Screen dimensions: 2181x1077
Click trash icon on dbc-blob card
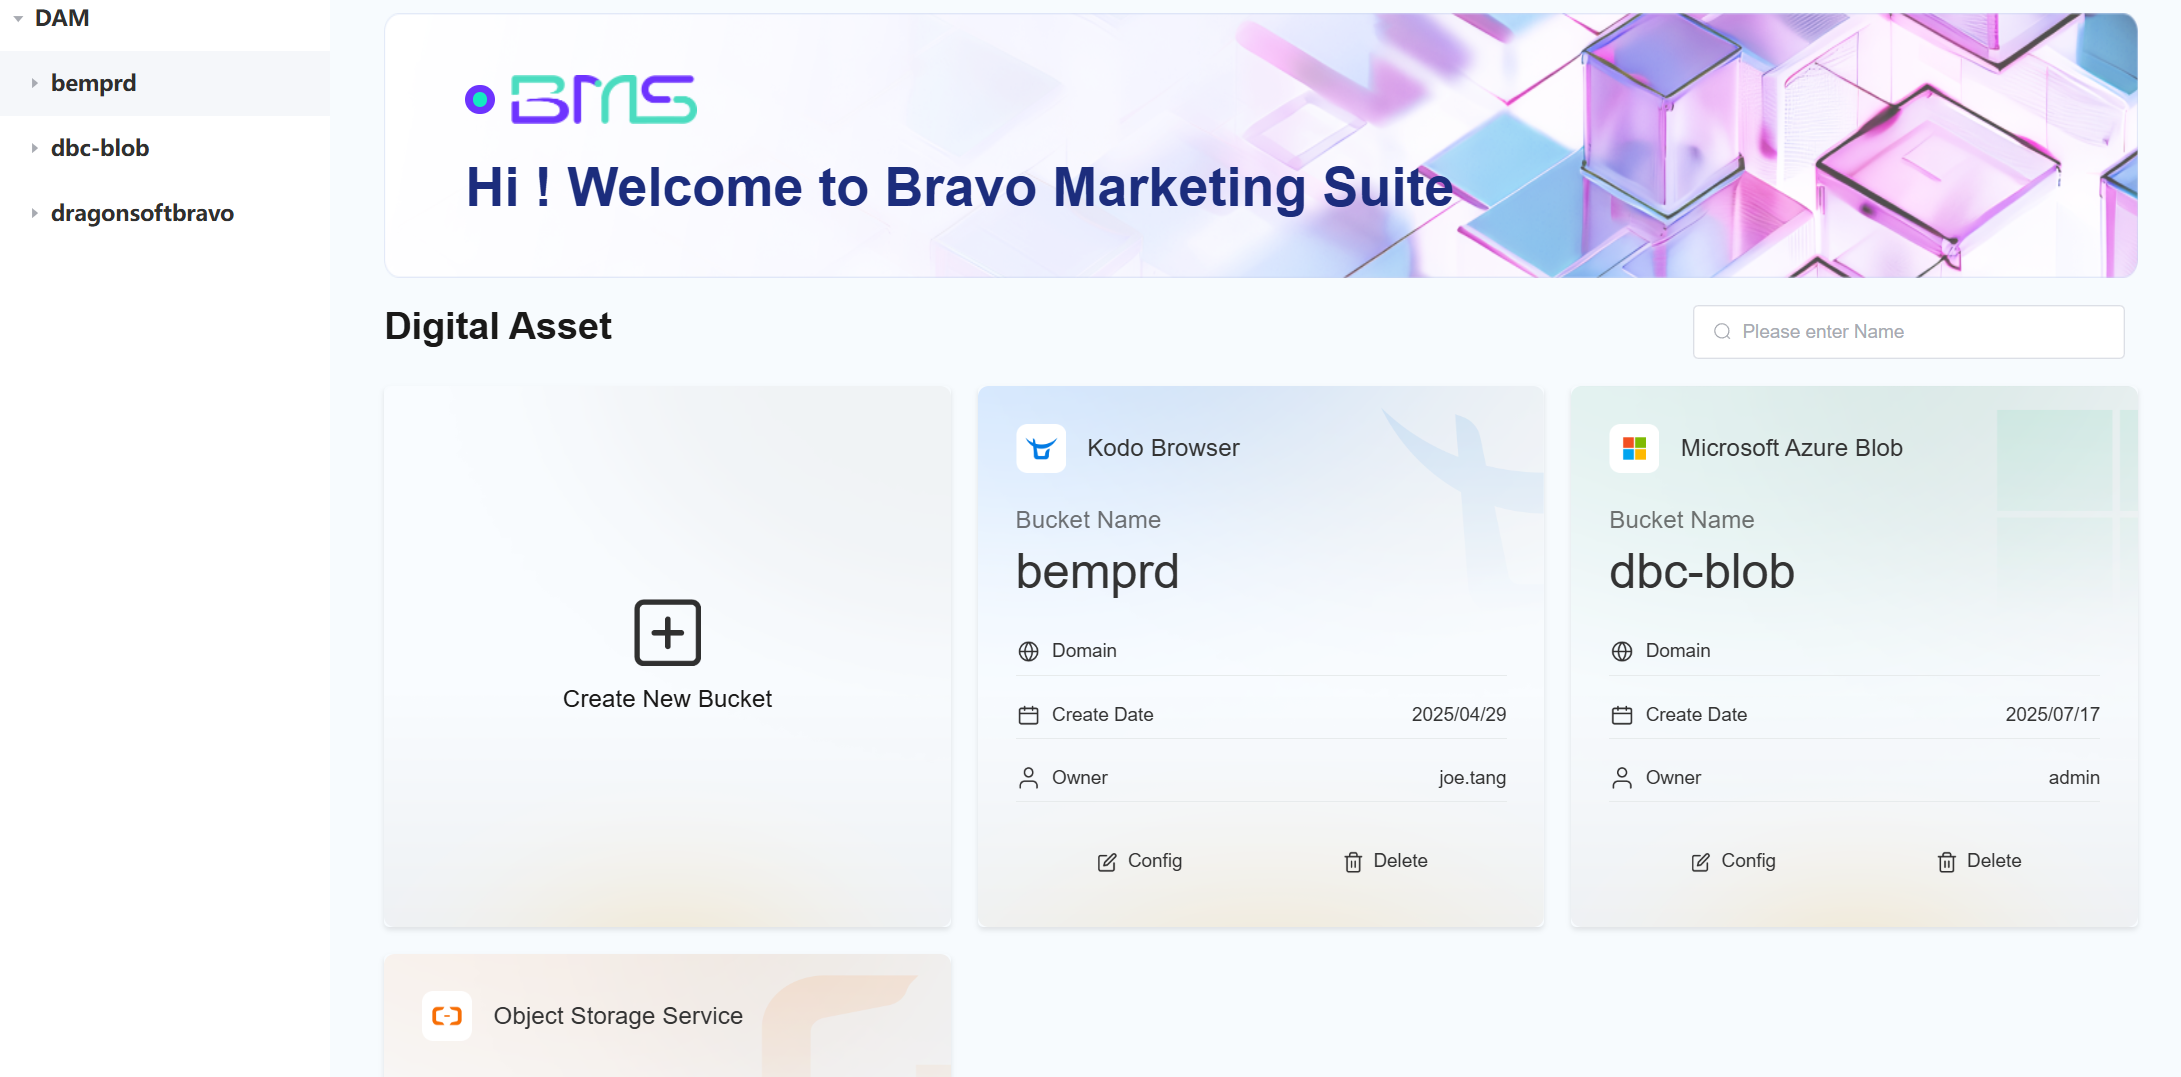(x=1946, y=862)
